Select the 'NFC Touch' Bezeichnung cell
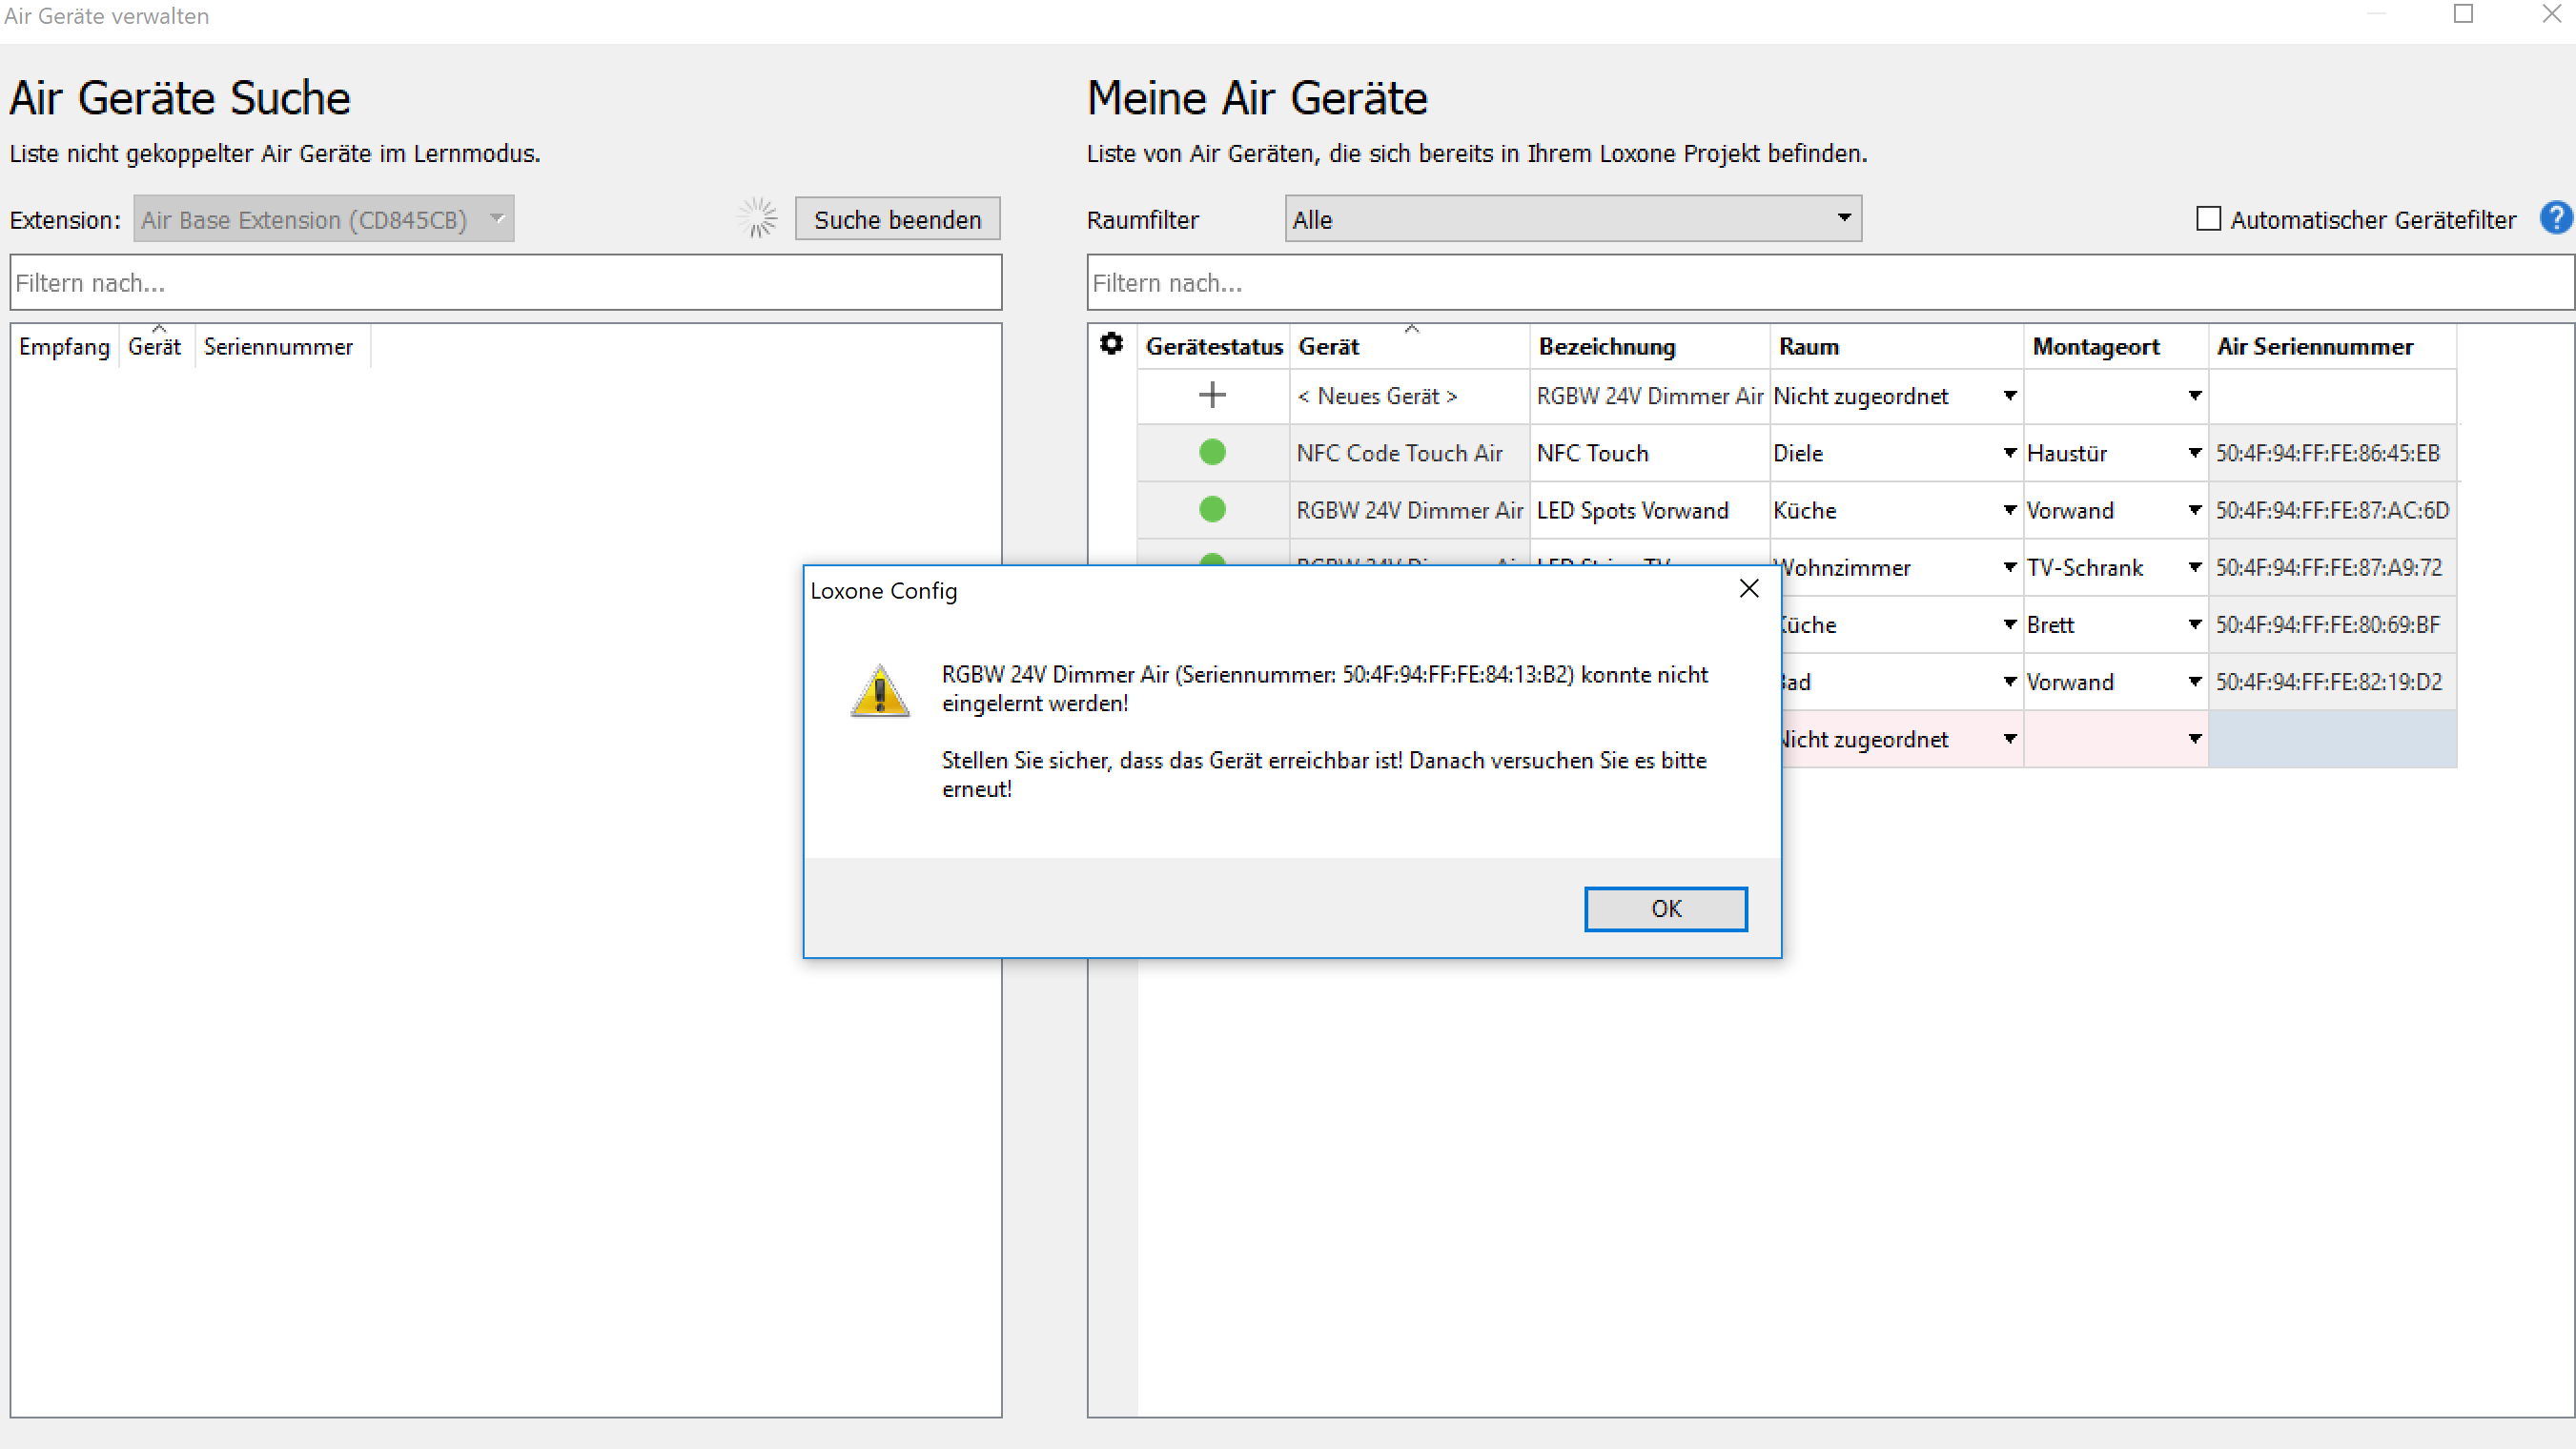This screenshot has height=1449, width=2576. tap(1650, 453)
